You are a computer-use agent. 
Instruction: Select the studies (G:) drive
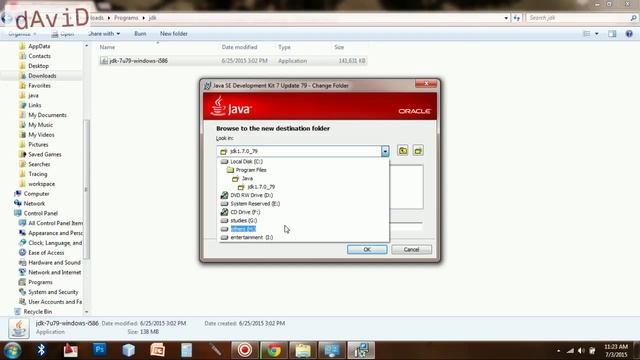[244, 220]
